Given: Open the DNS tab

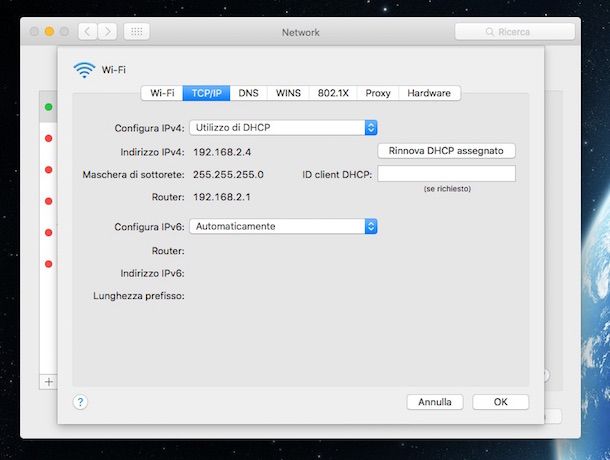Looking at the screenshot, I should coord(249,93).
